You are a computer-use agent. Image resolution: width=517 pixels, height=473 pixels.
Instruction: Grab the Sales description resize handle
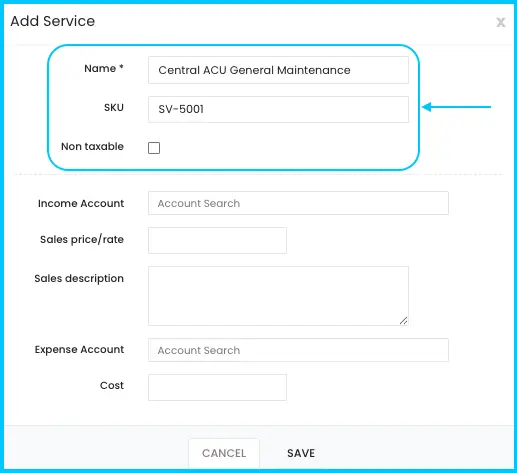point(403,321)
